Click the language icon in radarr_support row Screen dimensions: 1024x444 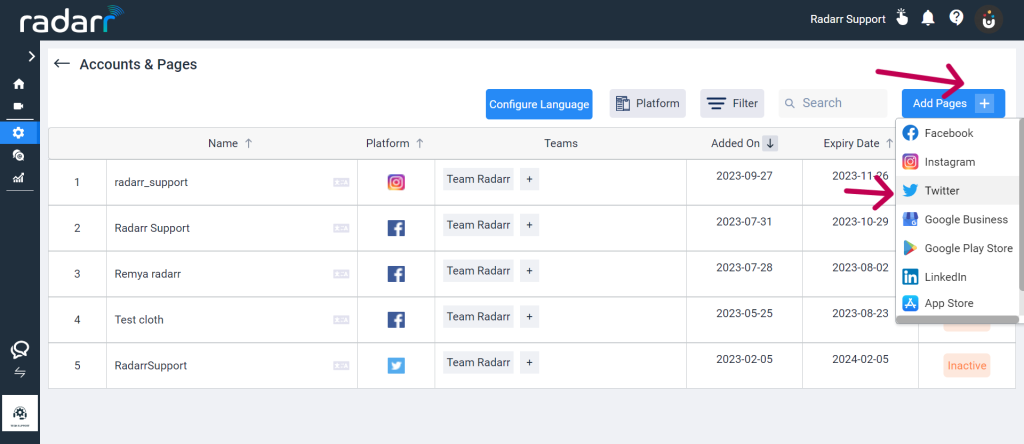pos(341,183)
